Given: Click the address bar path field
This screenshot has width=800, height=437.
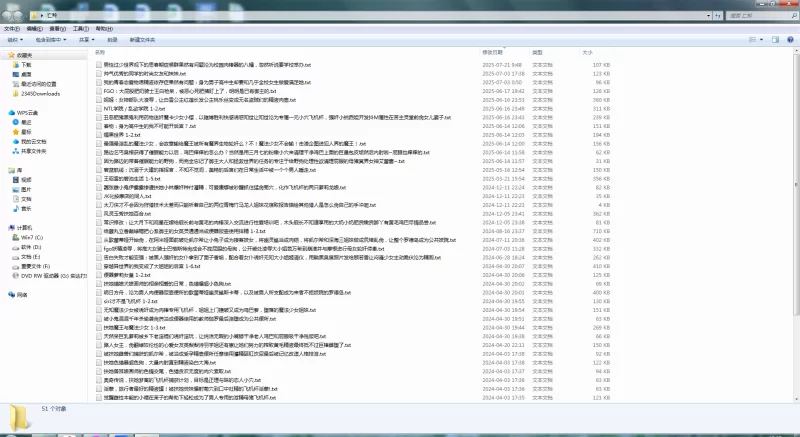Looking at the screenshot, I should 371,16.
